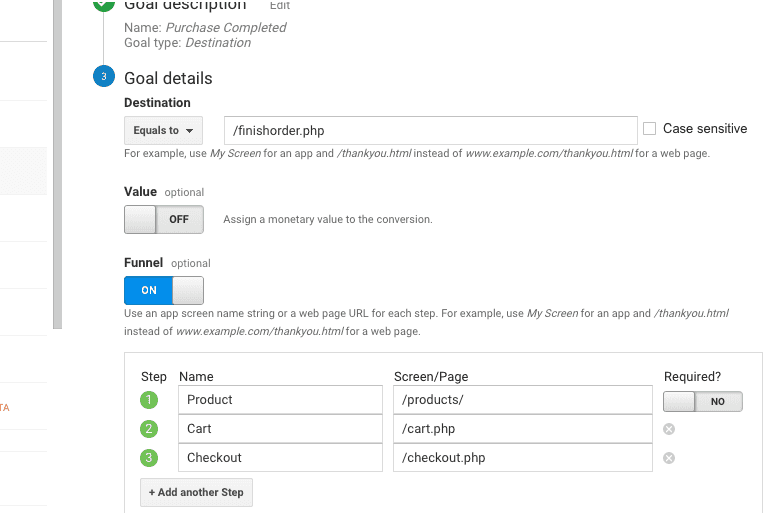Open the Equals to match type dropdown
Image resolution: width=773 pixels, height=530 pixels.
[x=163, y=130]
